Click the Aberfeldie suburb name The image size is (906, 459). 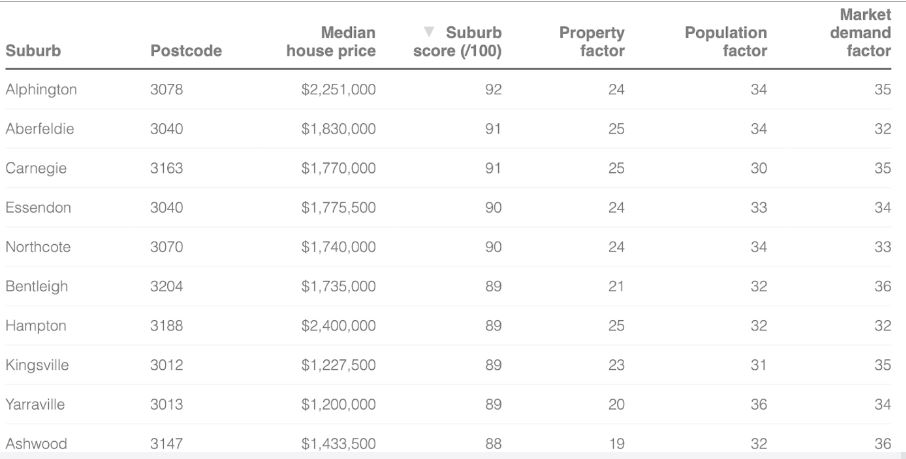(x=40, y=129)
